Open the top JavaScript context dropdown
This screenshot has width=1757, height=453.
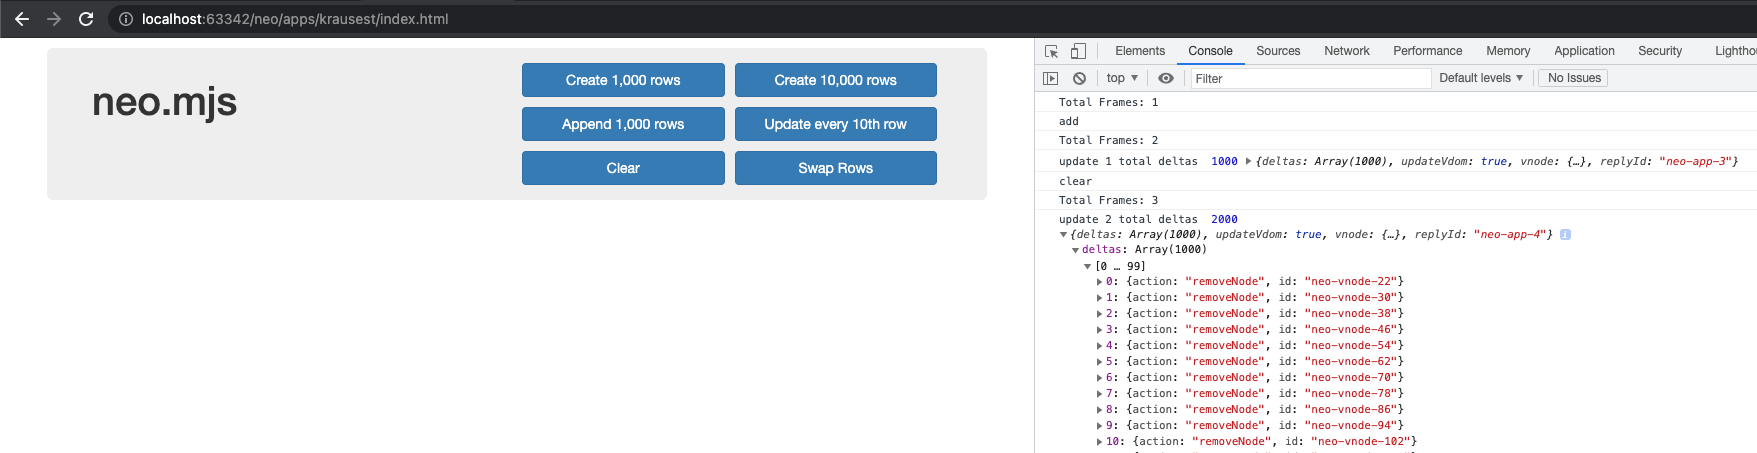[1122, 78]
